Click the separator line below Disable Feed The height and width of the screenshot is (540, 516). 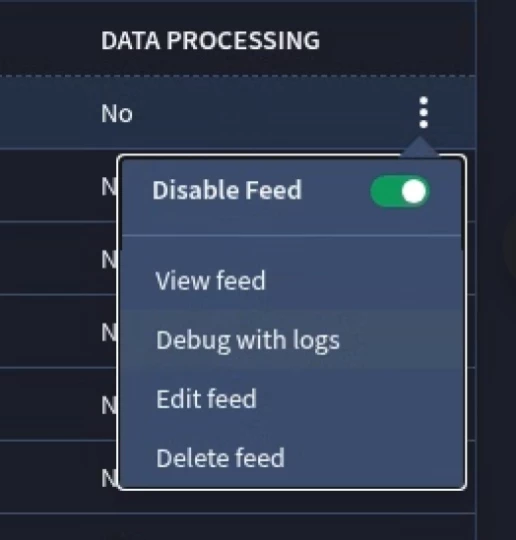point(291,236)
